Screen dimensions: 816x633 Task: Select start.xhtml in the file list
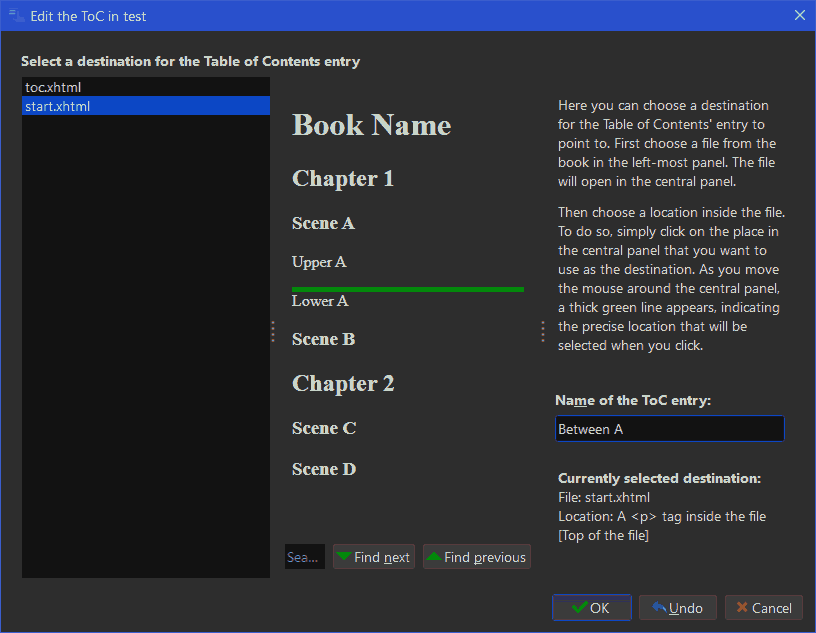point(146,106)
